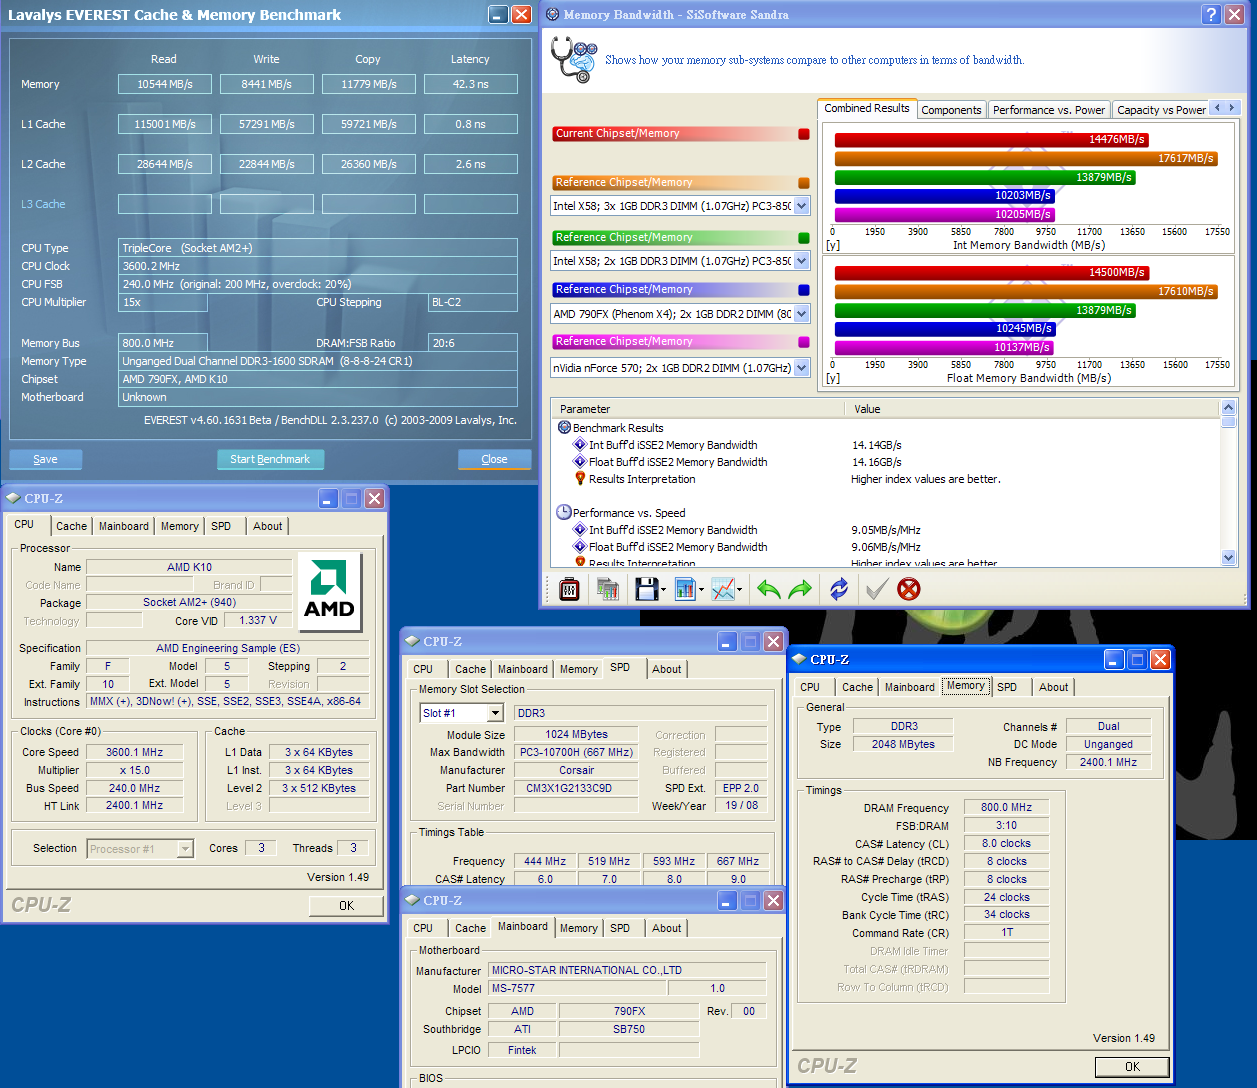This screenshot has height=1088, width=1257.
Task: Click the results list scroll-down arrow
Action: [1229, 557]
